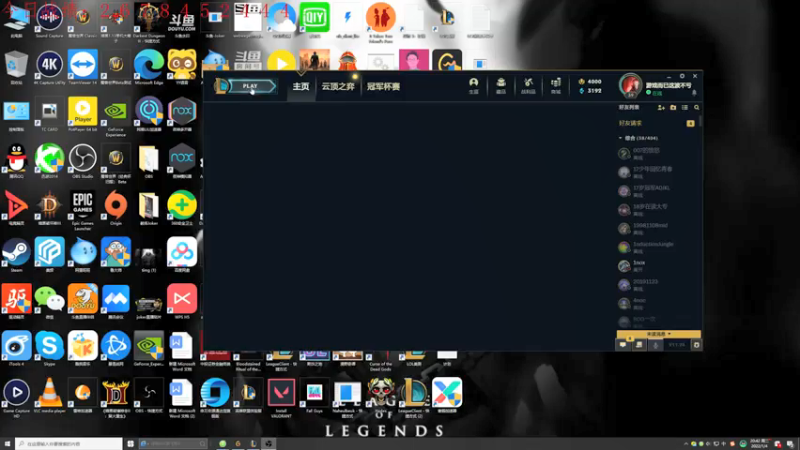The image size is (800, 450).
Task: Click the add friend icon
Action: pos(661,108)
